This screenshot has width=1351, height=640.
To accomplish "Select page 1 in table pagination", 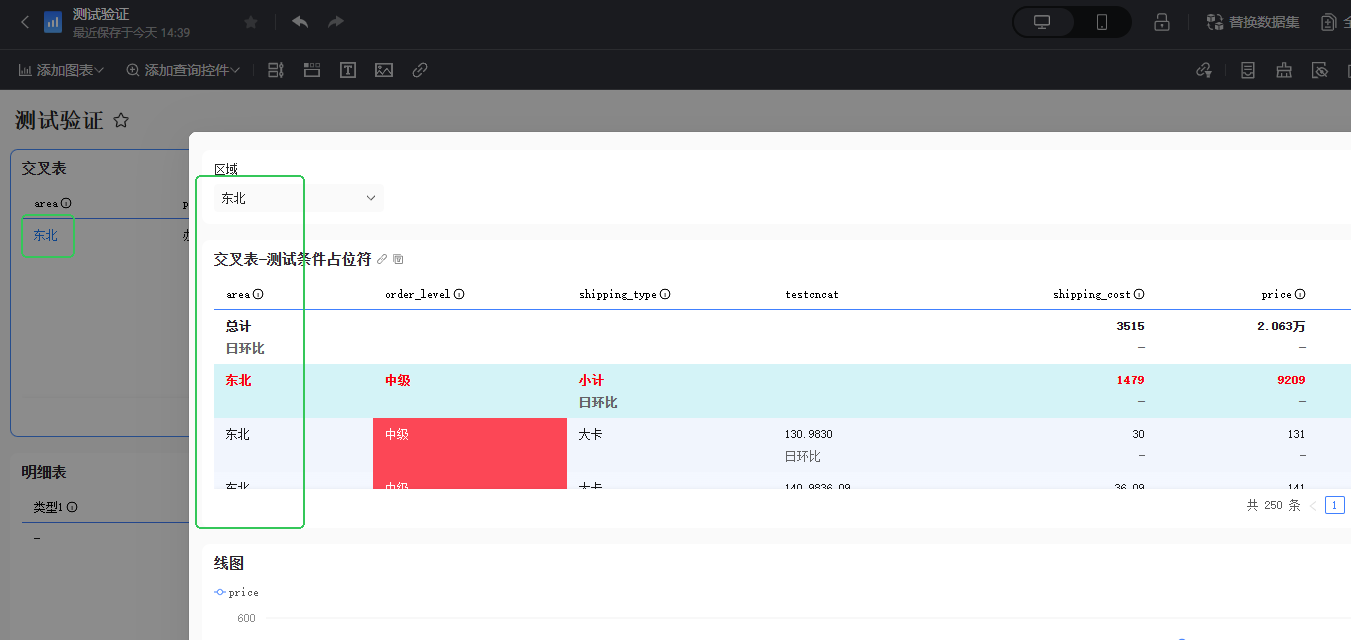I will [x=1334, y=505].
